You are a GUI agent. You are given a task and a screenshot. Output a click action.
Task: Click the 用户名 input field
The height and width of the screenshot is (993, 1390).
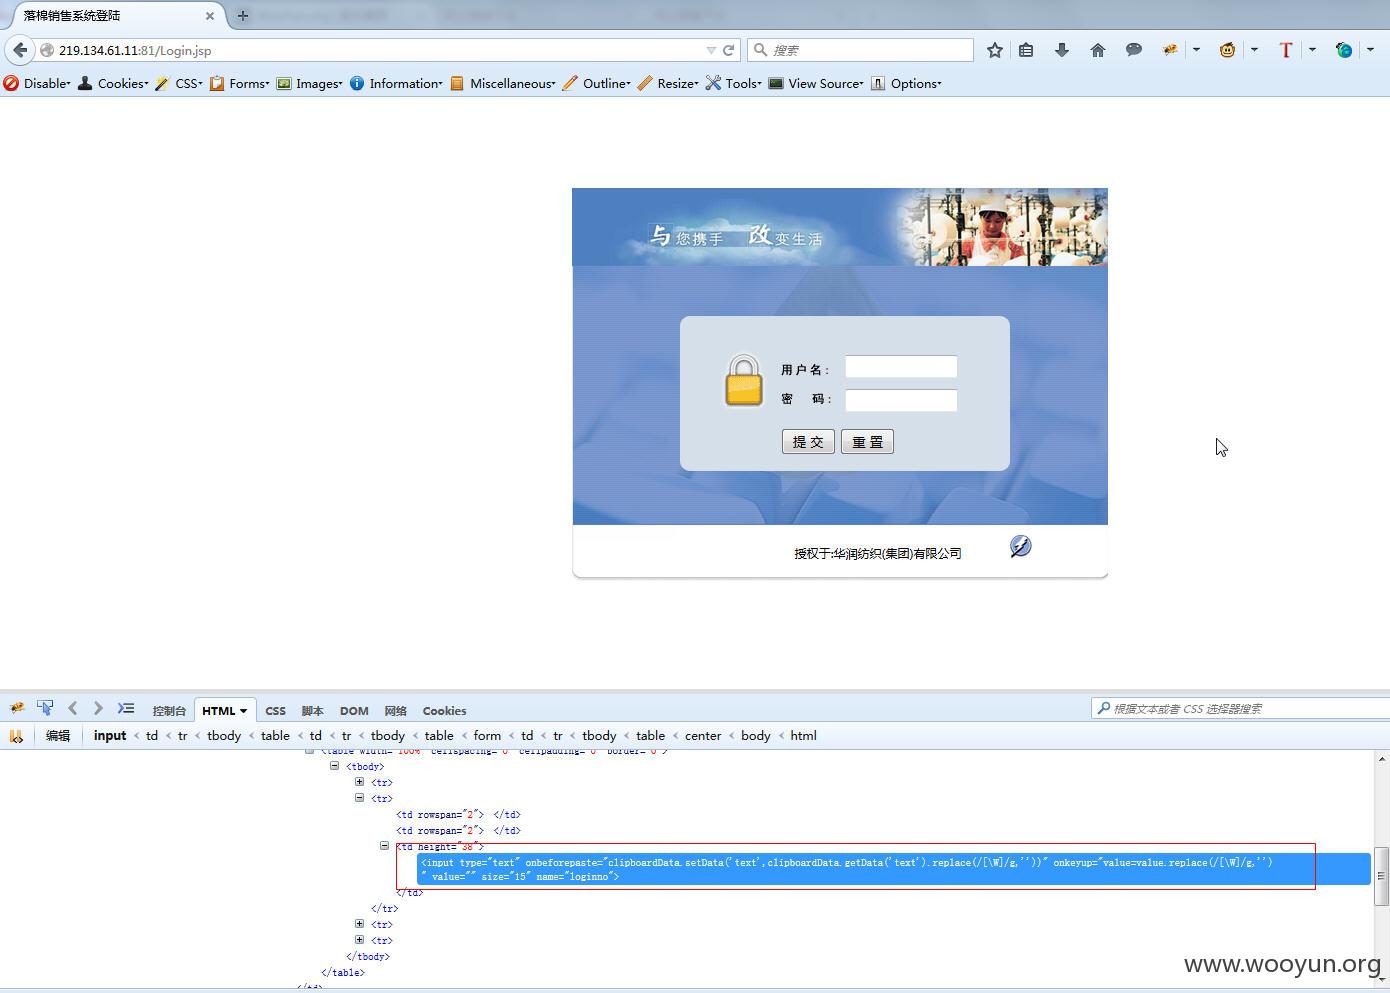(901, 367)
